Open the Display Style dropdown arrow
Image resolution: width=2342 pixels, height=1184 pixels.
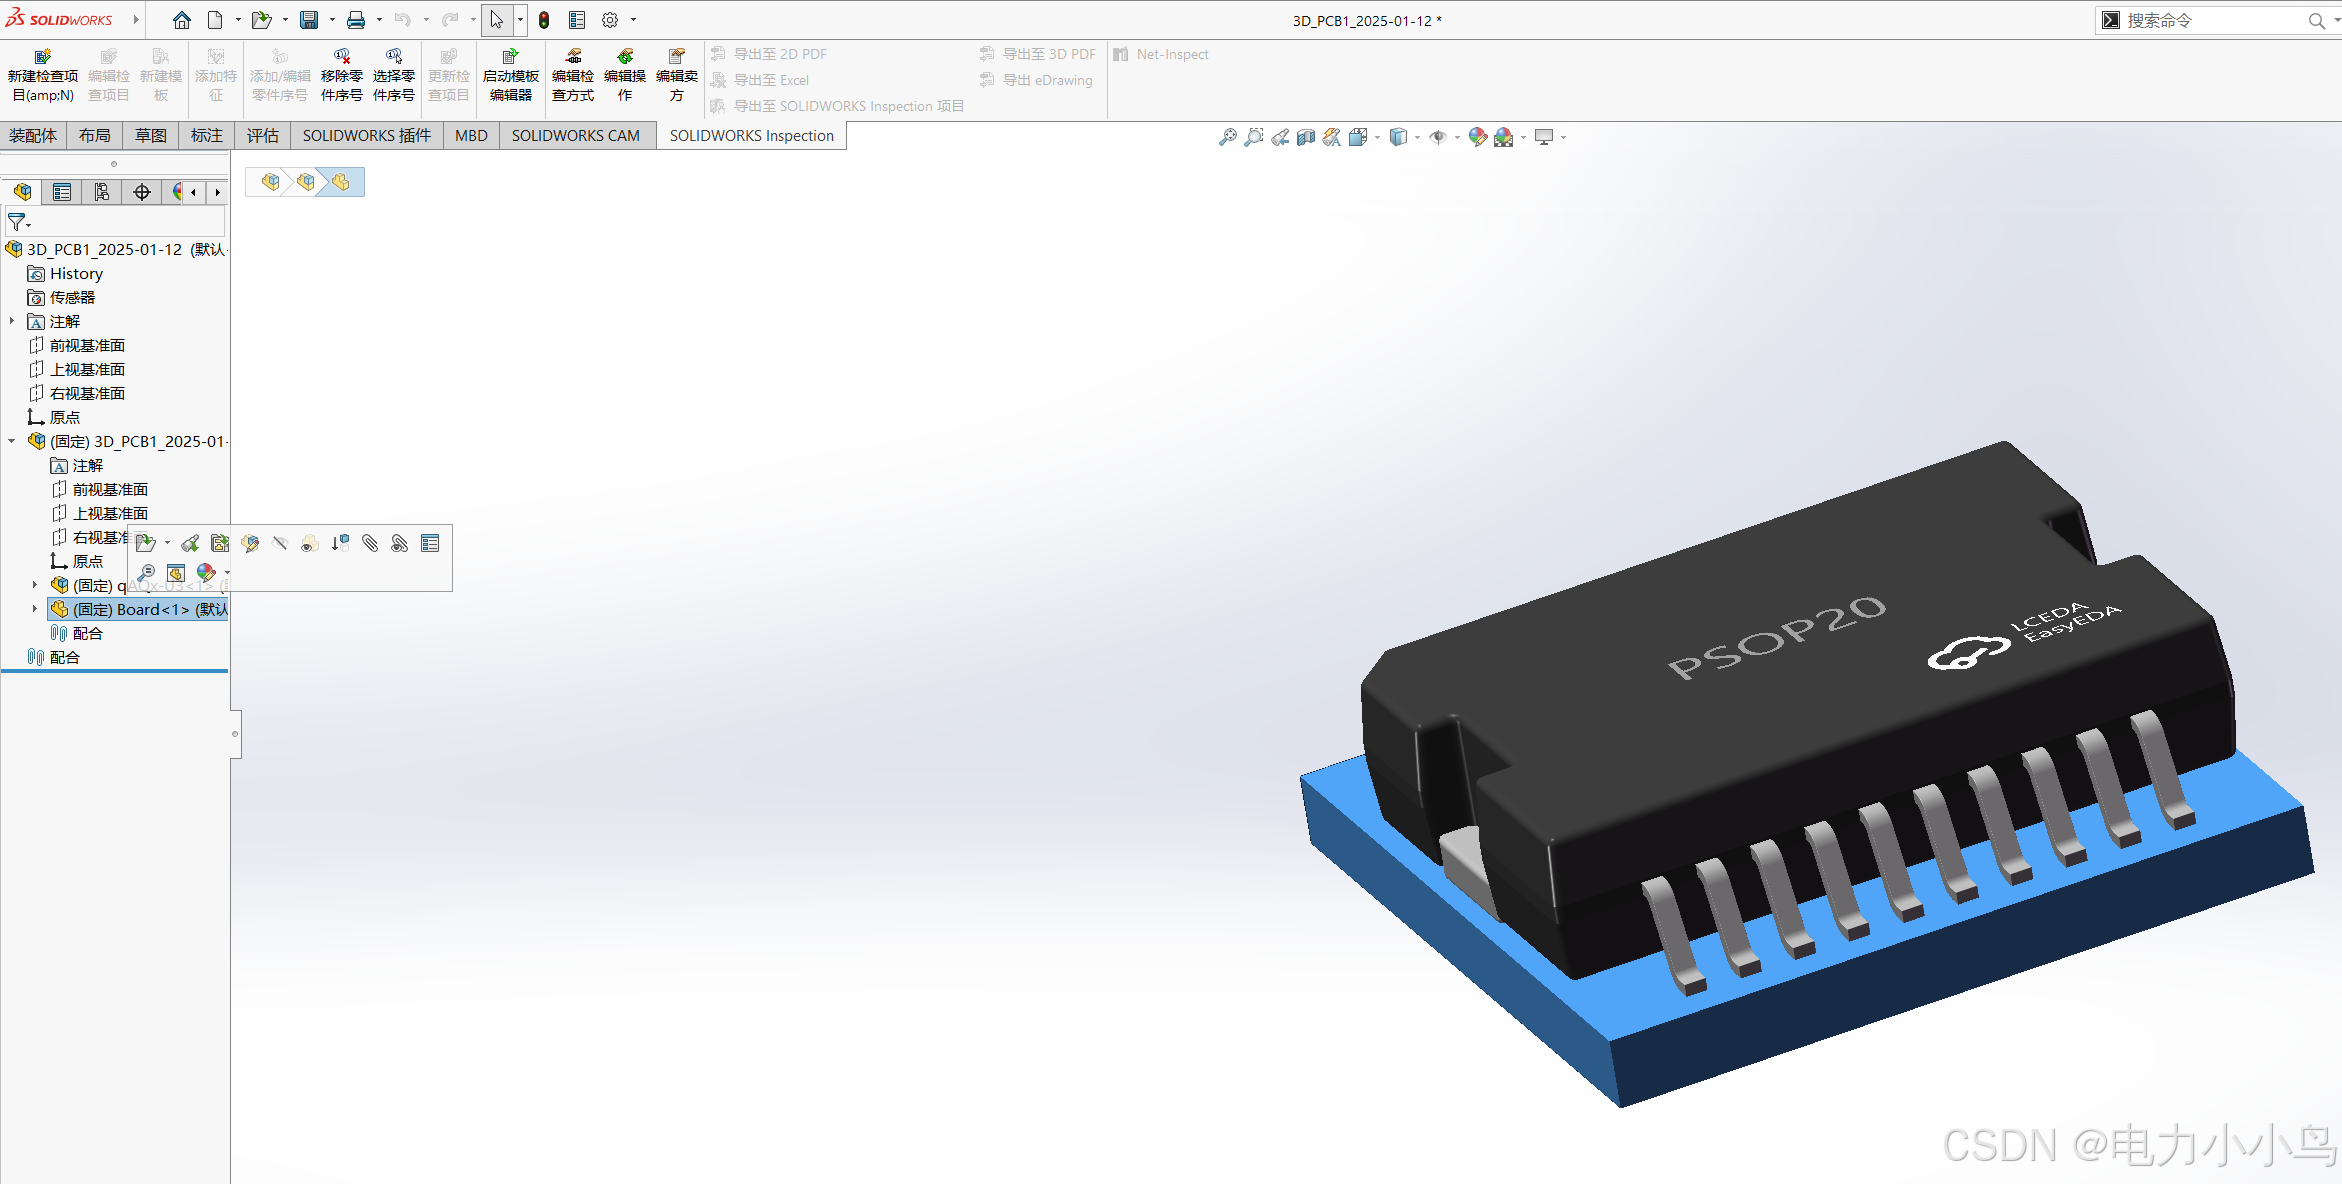coord(1418,138)
